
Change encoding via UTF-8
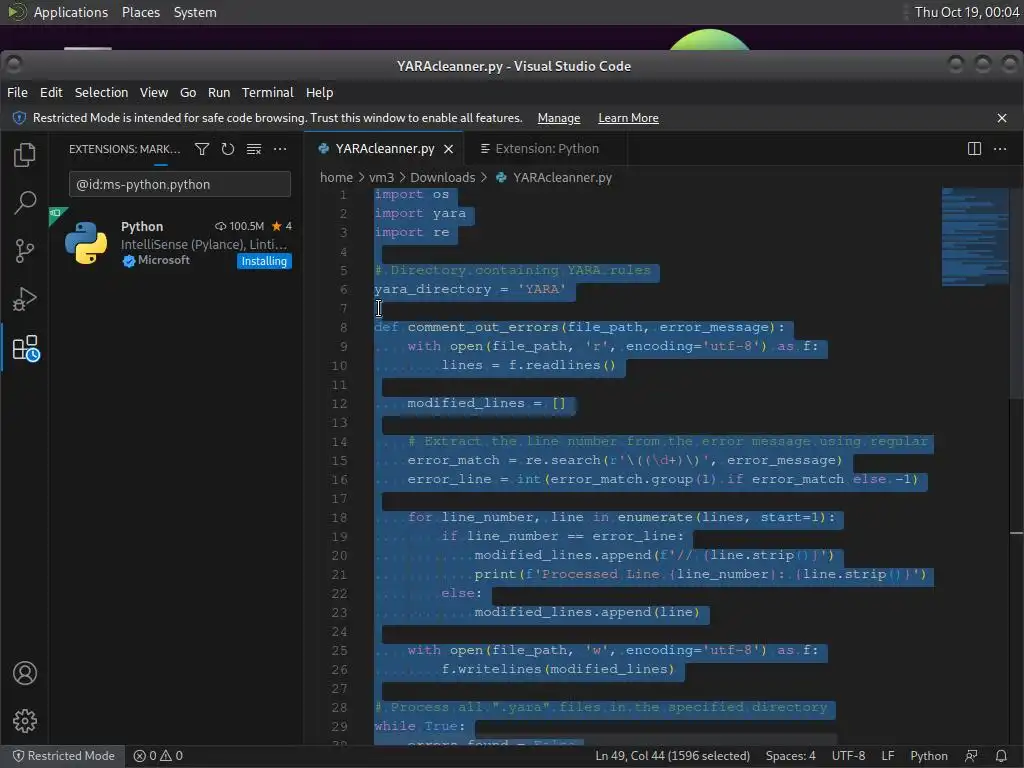tap(848, 756)
